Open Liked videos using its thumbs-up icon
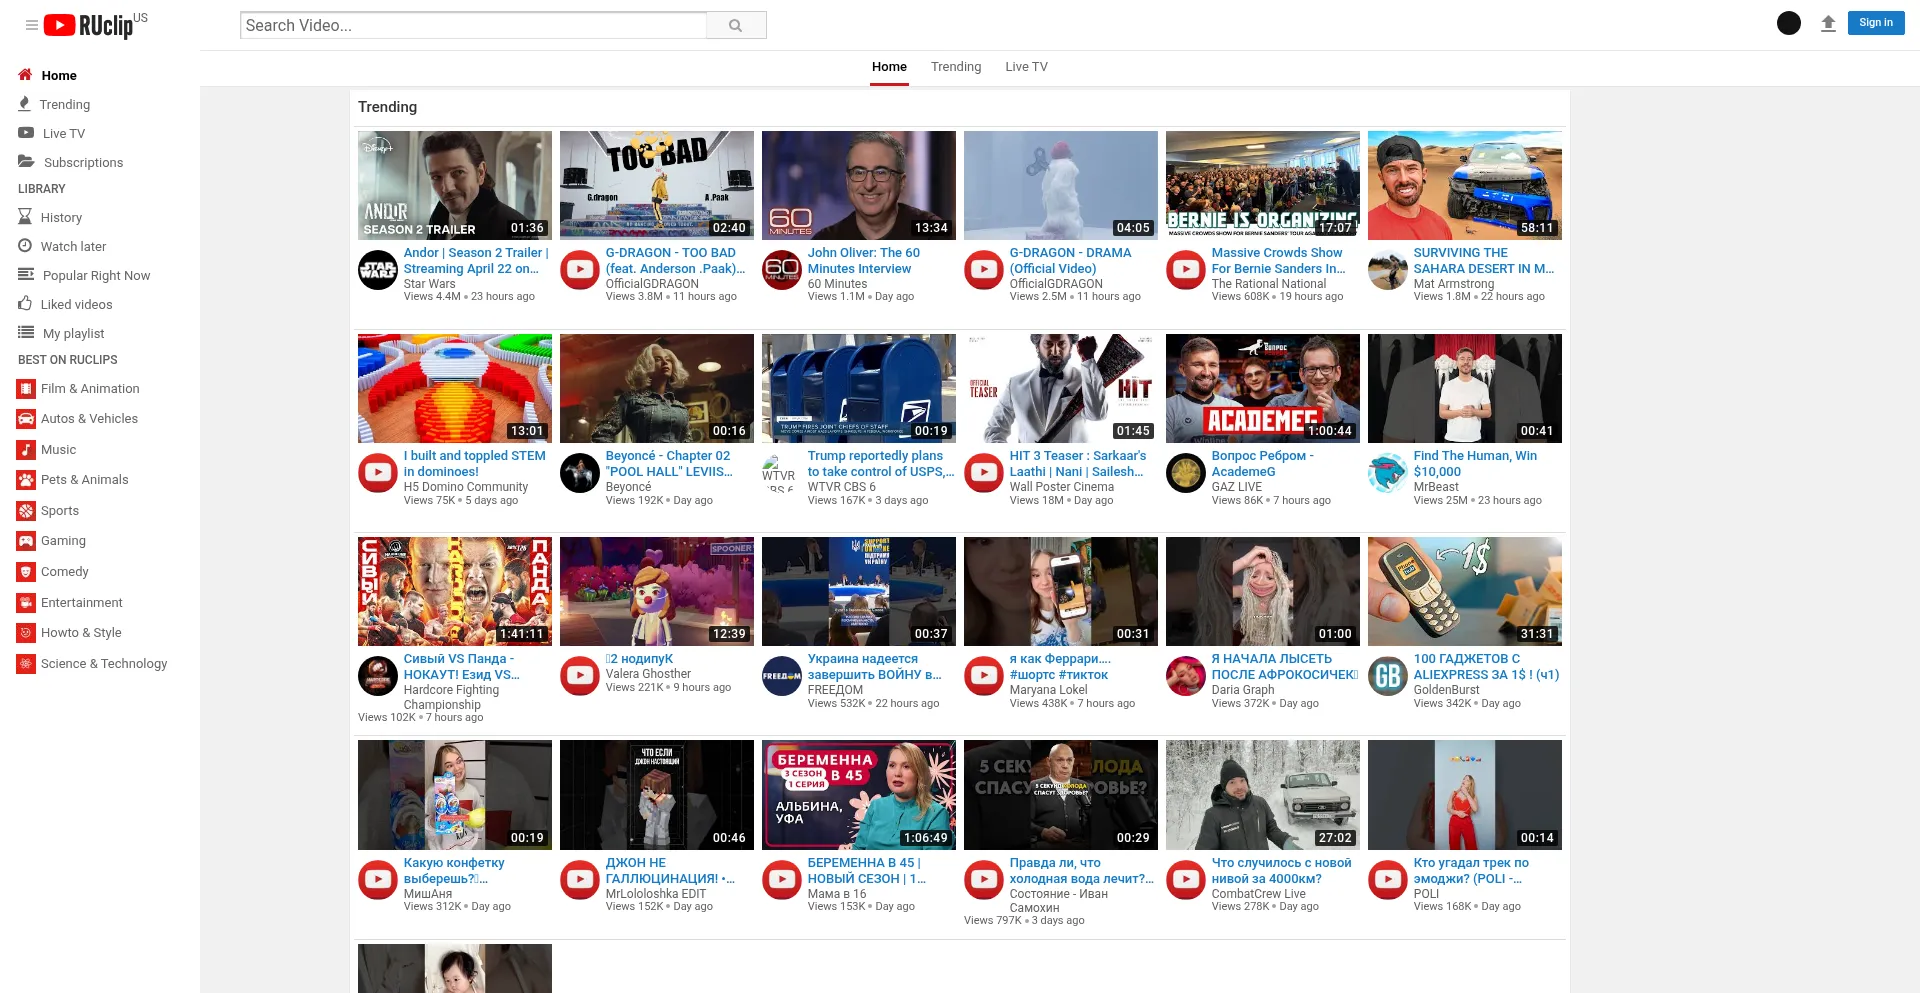 (25, 304)
